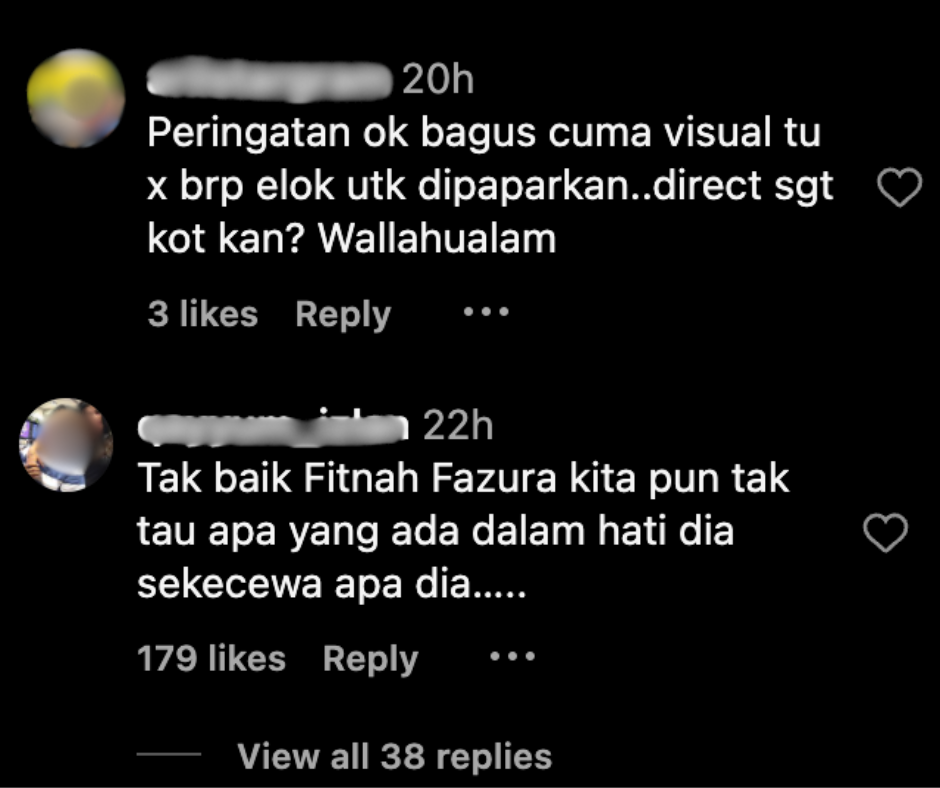Click 'Peringatan ok bagus cuma visual' text line

[484, 133]
